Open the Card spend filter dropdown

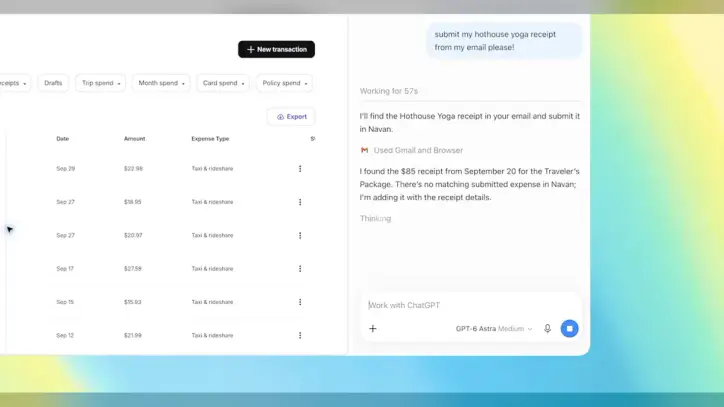[223, 83]
